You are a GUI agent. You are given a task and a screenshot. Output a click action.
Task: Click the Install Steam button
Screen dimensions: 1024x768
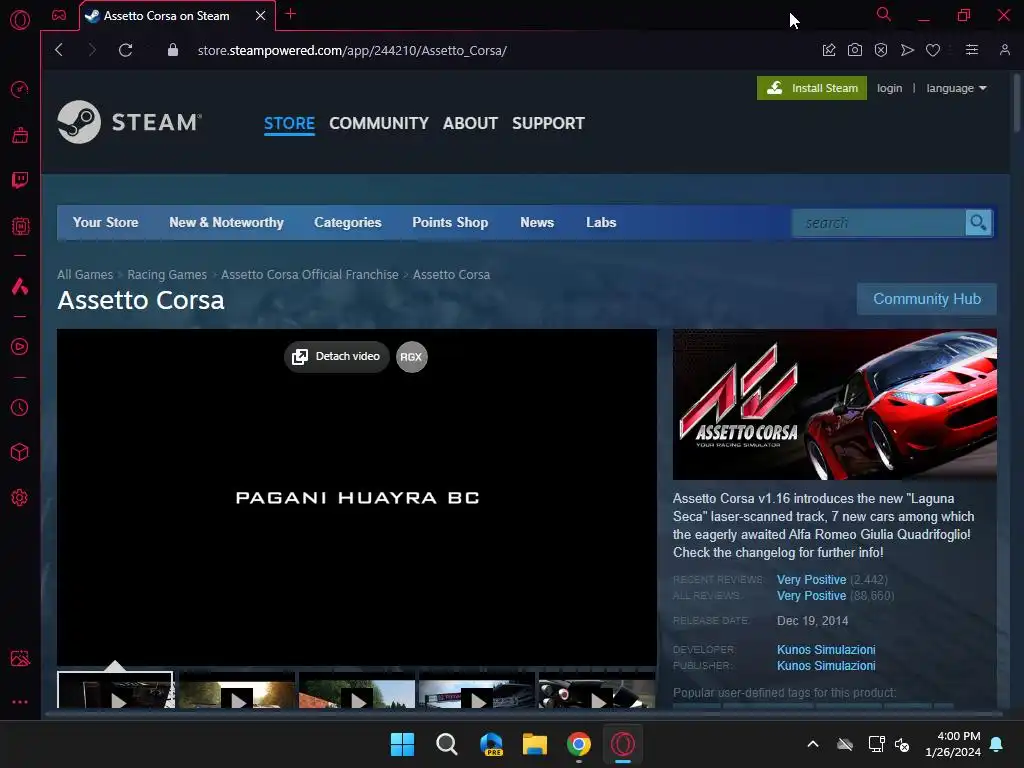point(812,88)
